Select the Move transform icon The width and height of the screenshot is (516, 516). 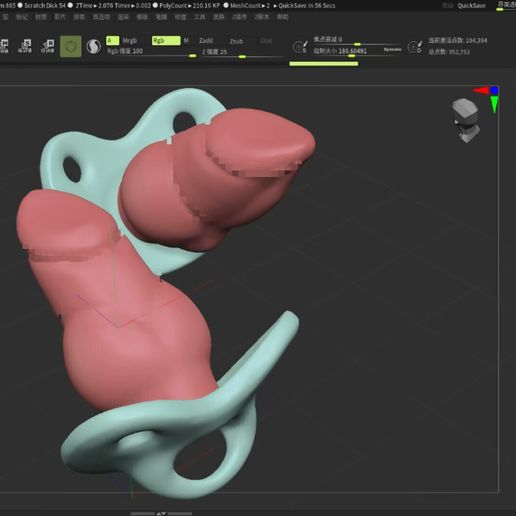[x=4, y=46]
